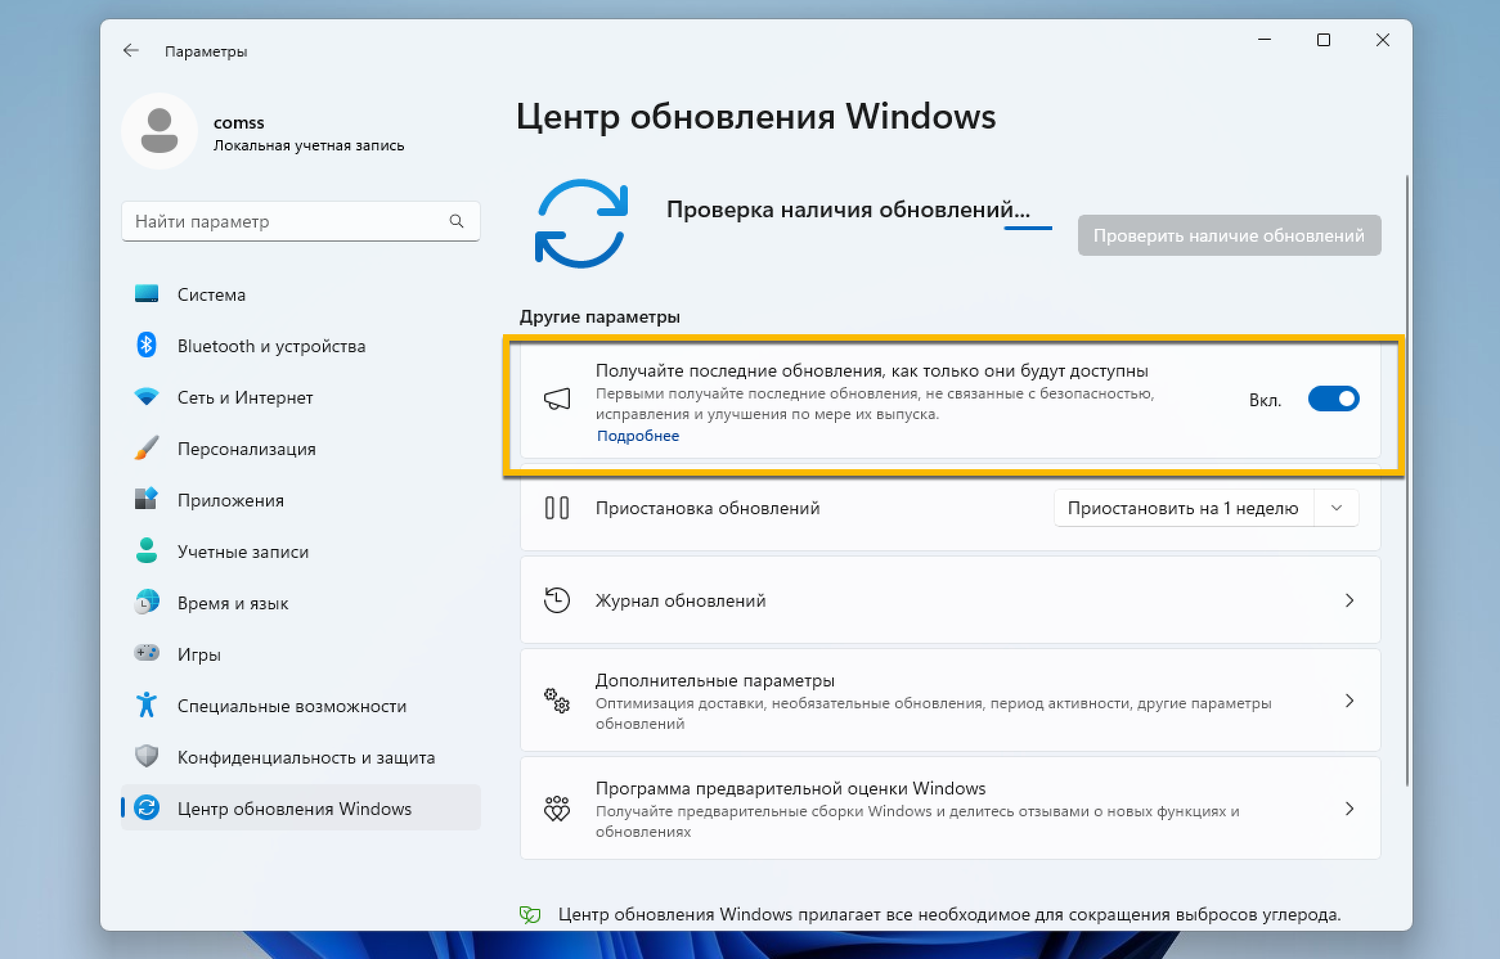Click the gamepad Игры icon
The width and height of the screenshot is (1500, 959).
(x=147, y=653)
